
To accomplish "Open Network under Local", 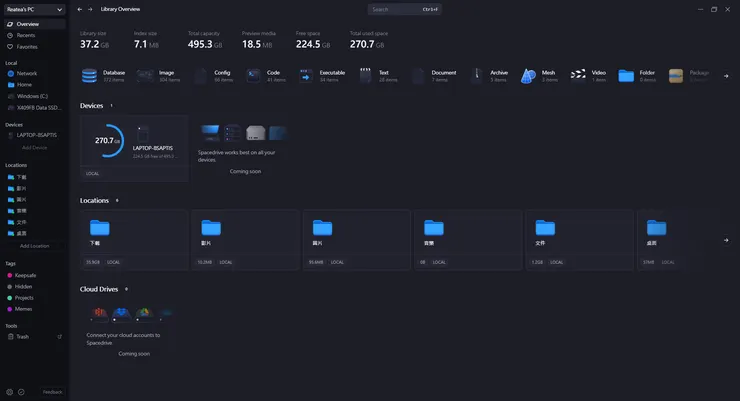I will [x=34, y=74].
